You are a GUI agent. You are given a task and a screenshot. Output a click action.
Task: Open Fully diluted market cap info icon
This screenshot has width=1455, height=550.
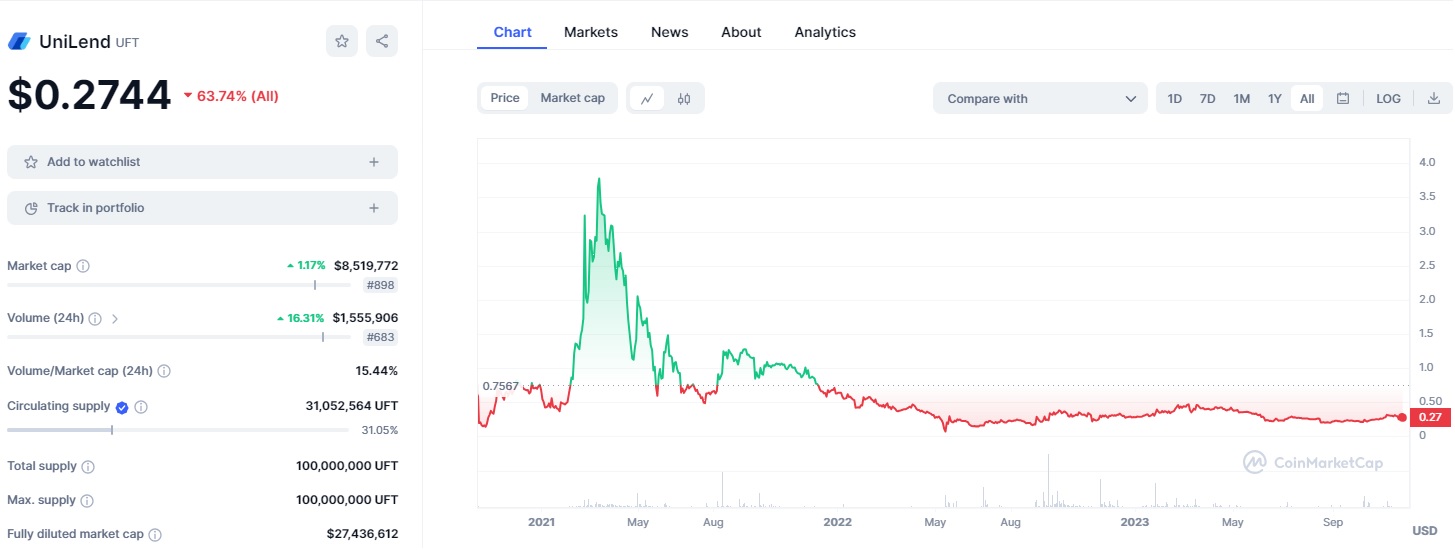pos(155,535)
